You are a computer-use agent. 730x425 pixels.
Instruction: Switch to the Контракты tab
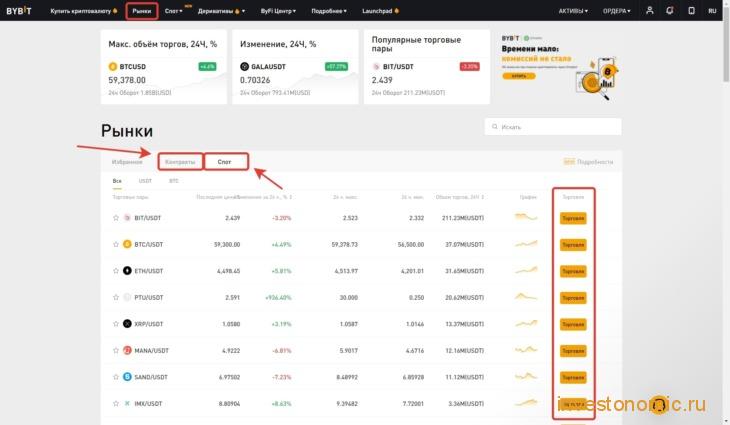pyautogui.click(x=180, y=162)
